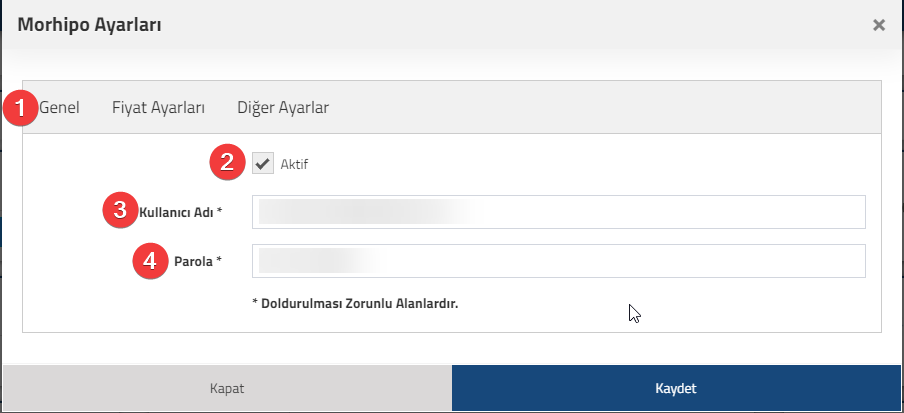
Task: Click the red number 2 badge
Action: (x=227, y=162)
